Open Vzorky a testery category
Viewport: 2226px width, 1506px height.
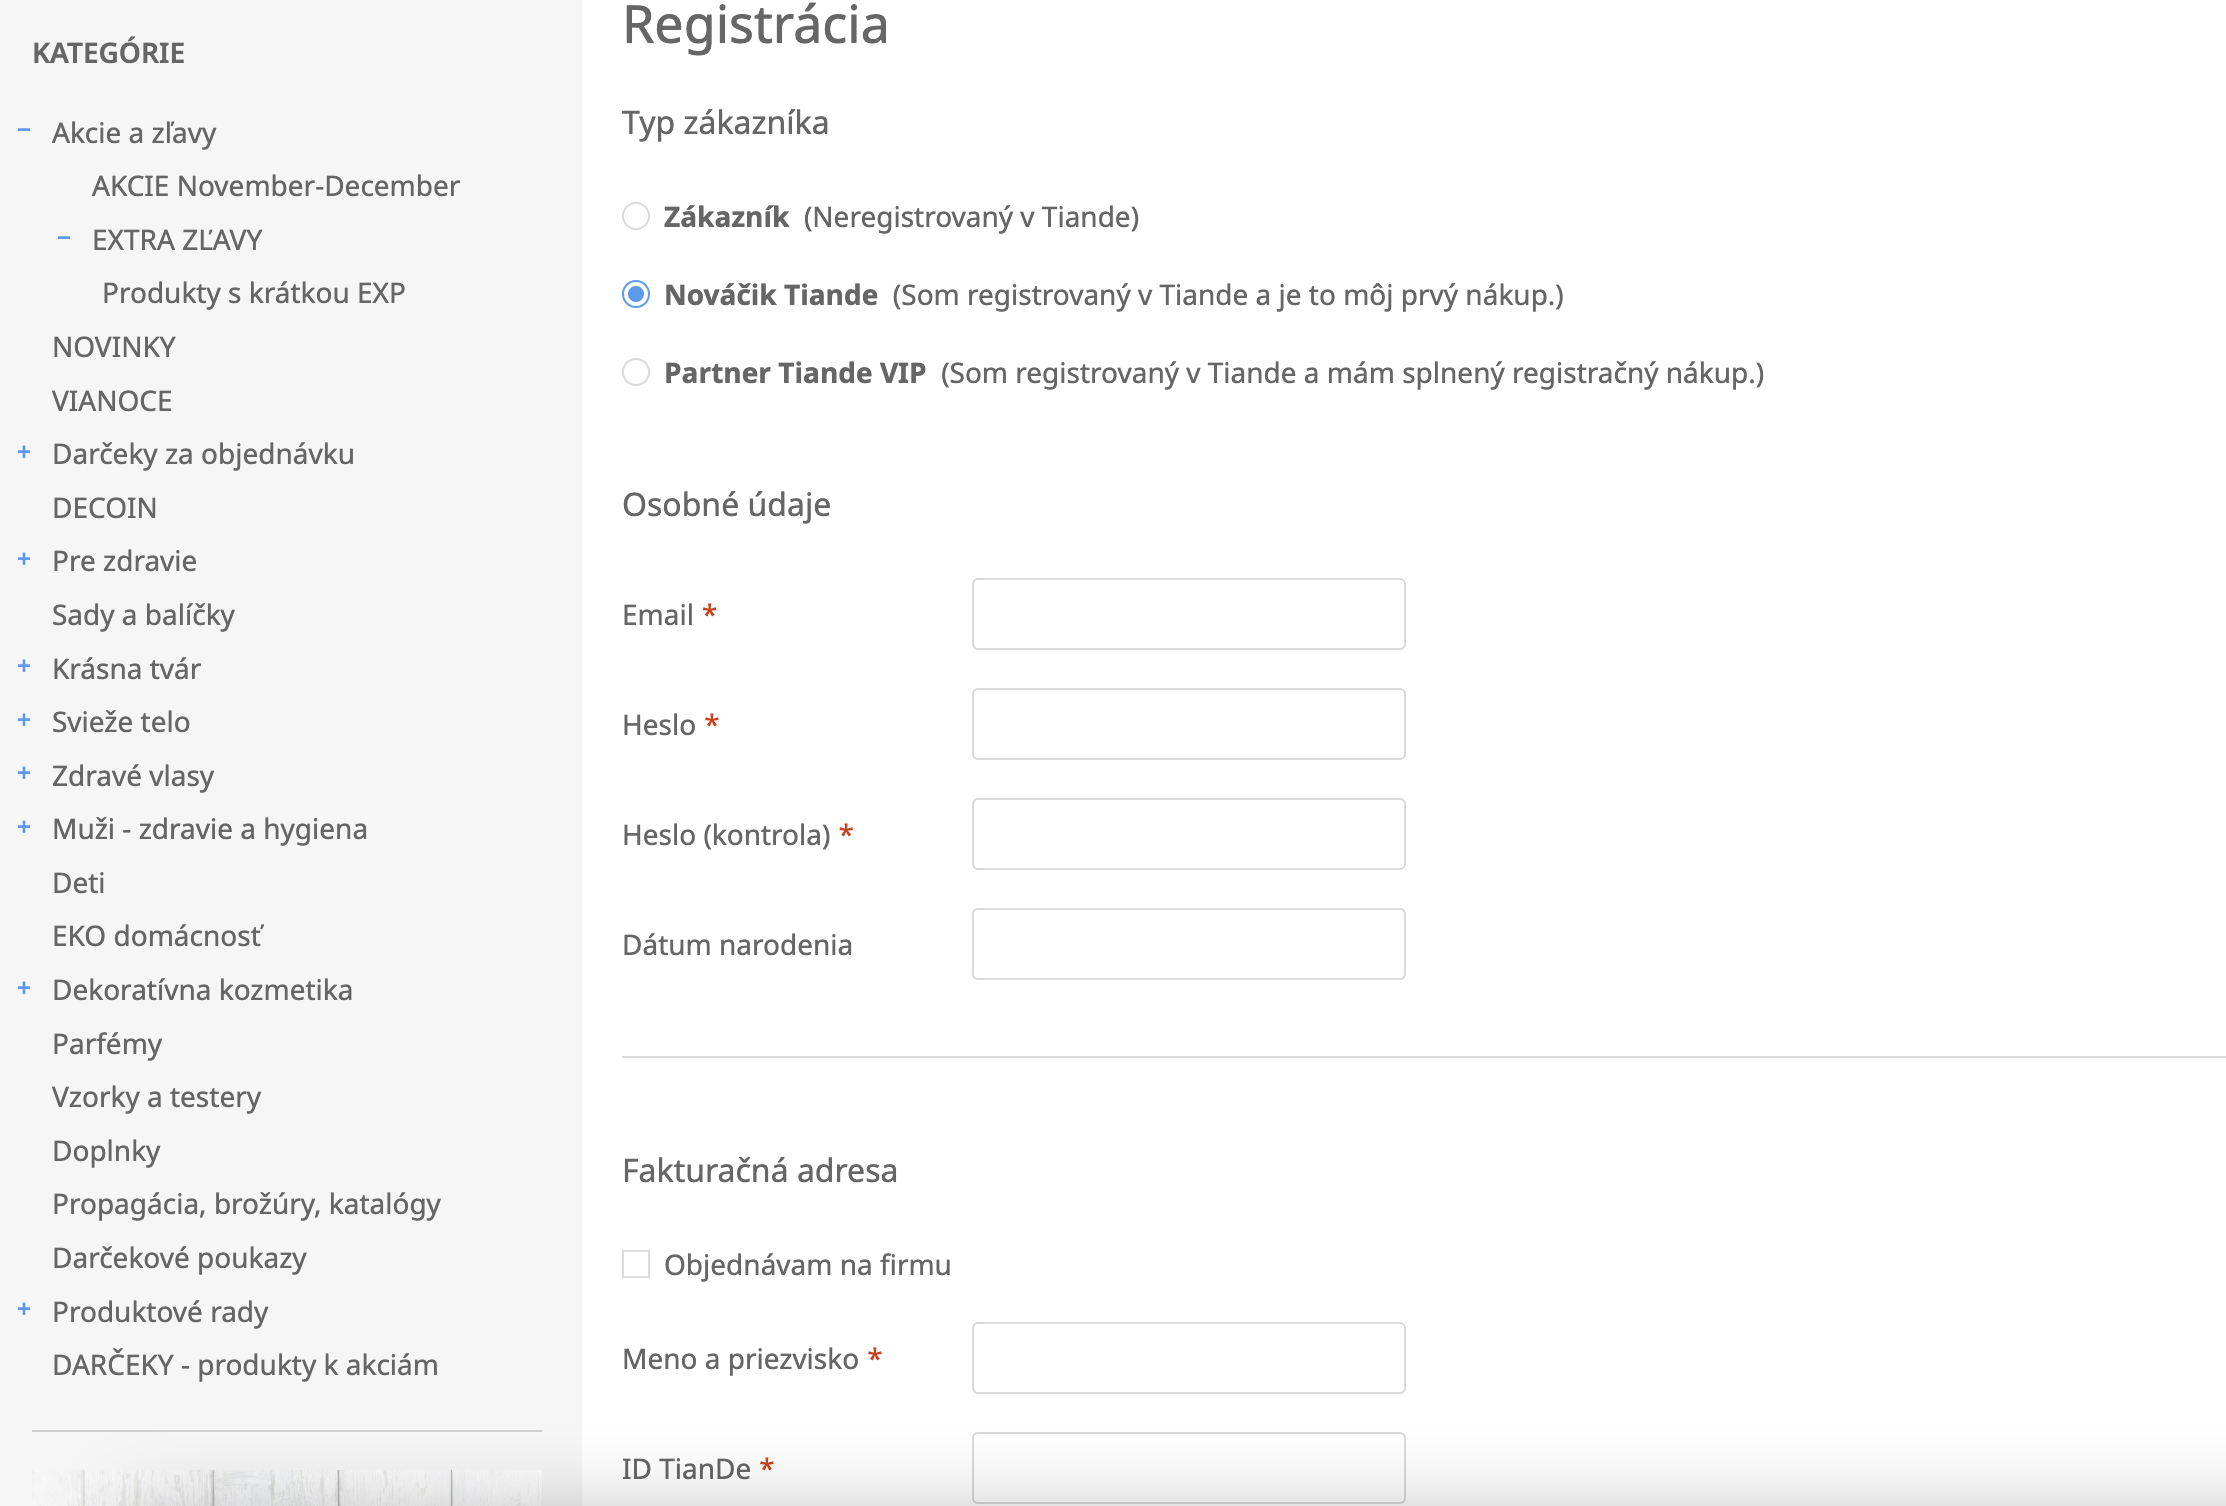pyautogui.click(x=156, y=1097)
